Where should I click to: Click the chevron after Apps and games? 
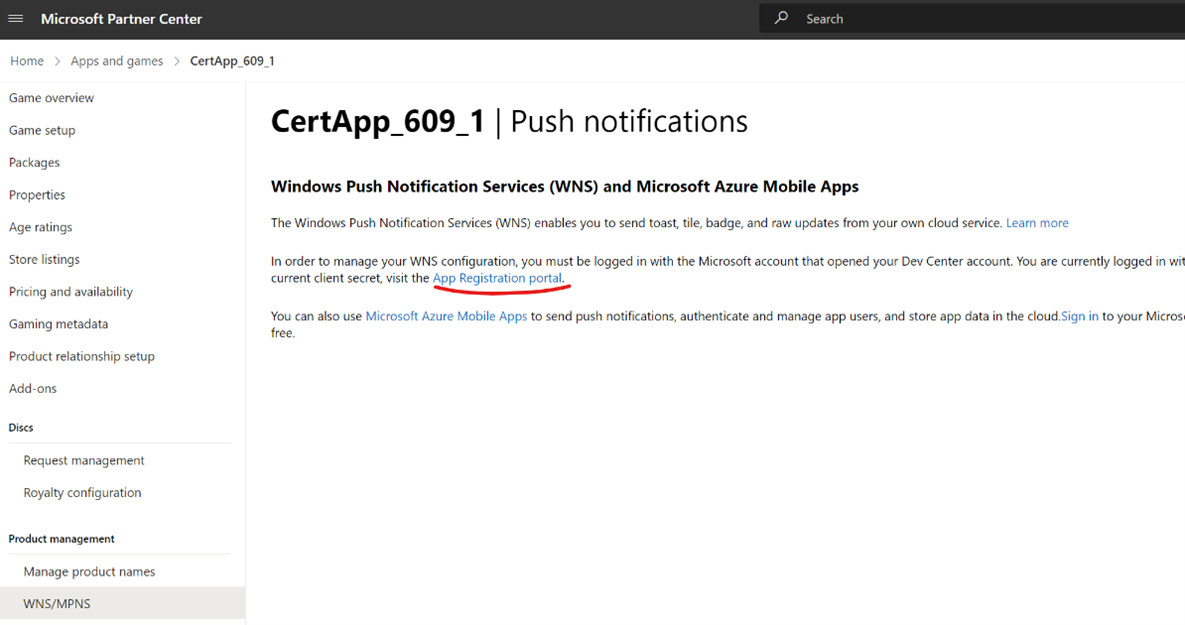[177, 61]
